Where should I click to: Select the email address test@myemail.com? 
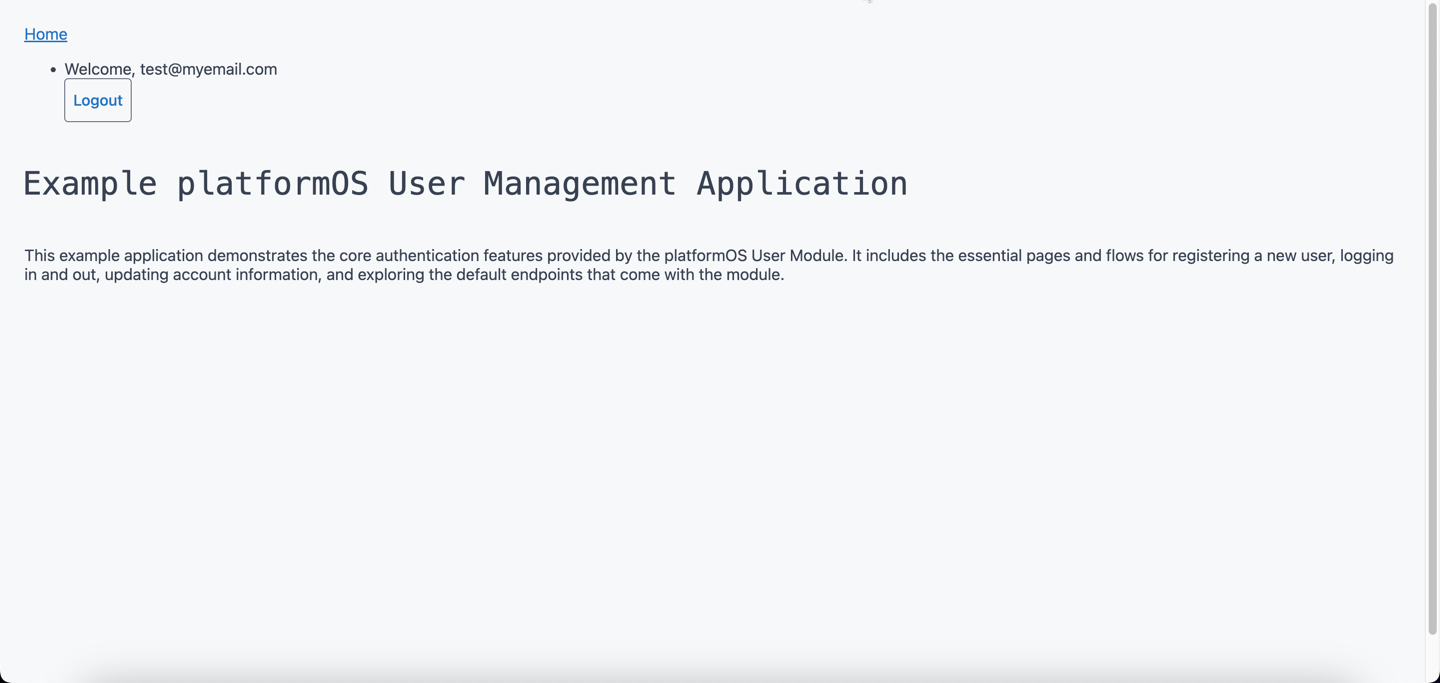[208, 69]
